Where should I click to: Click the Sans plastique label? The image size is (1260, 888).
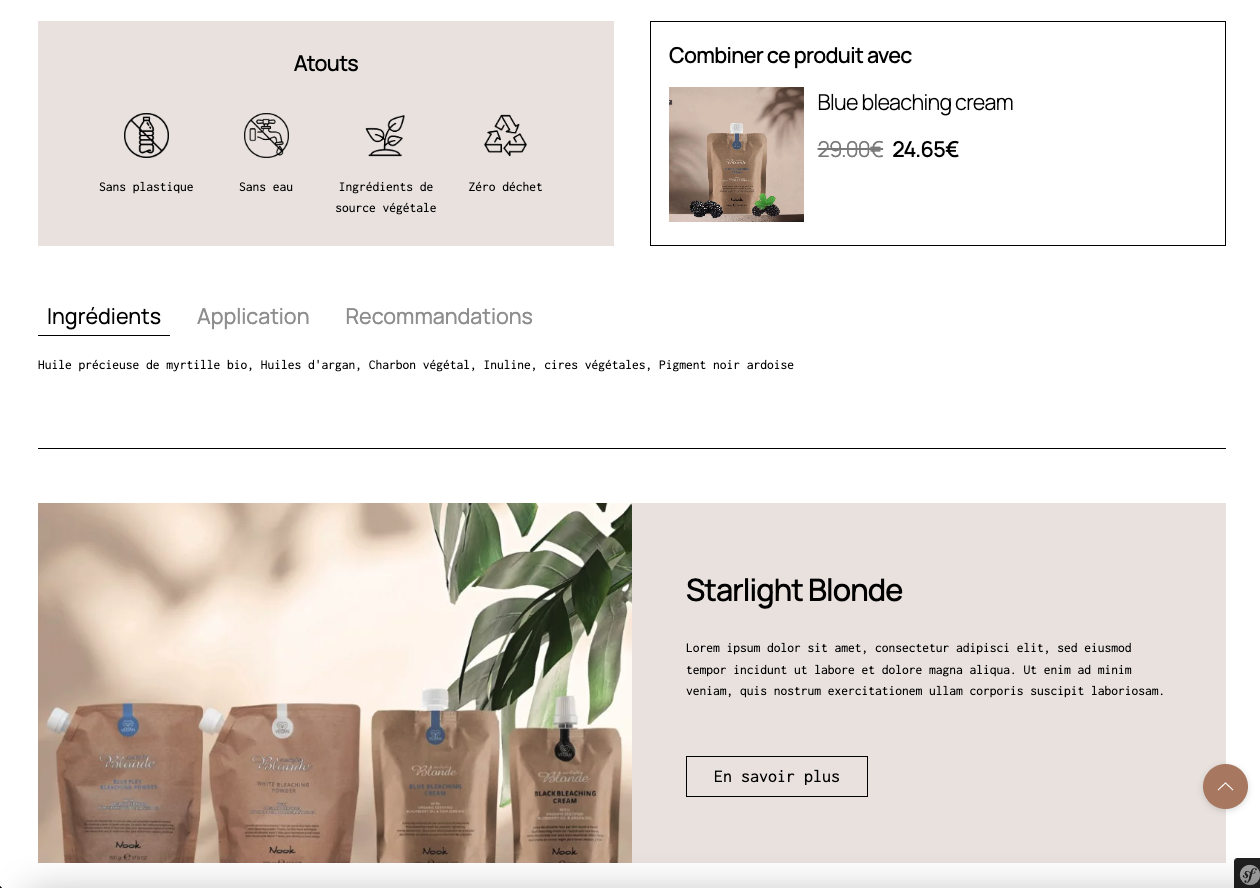pos(146,187)
